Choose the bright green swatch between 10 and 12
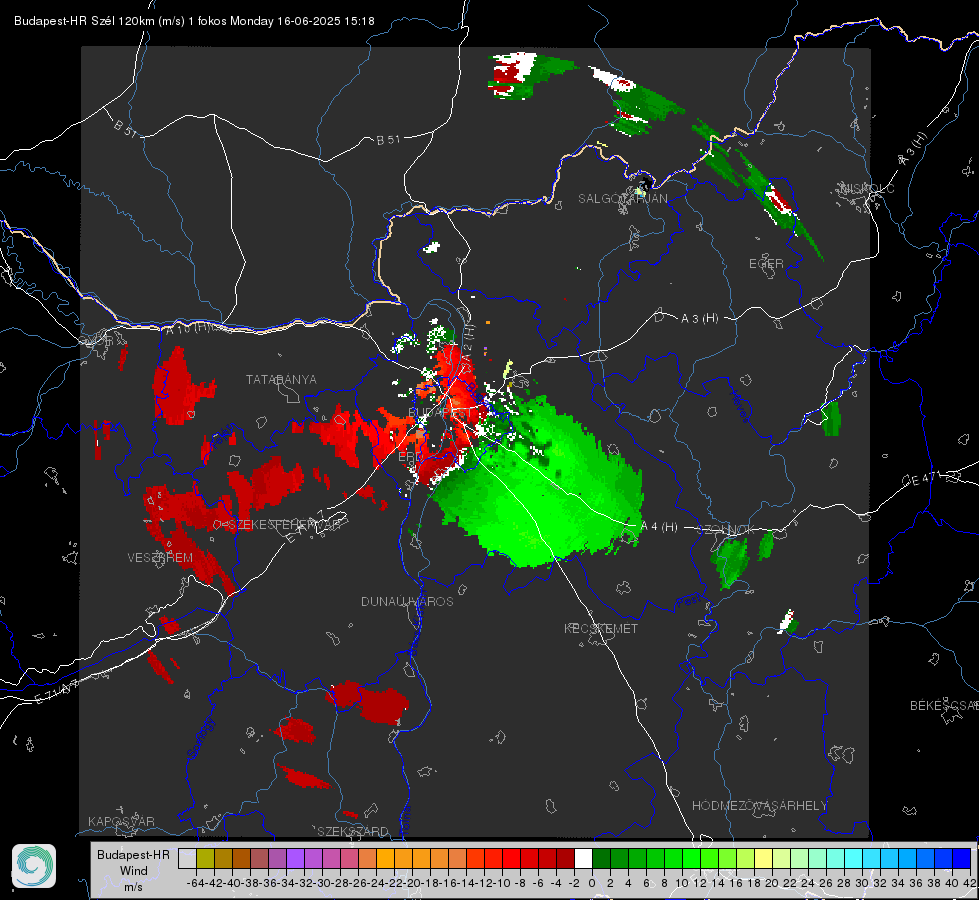The width and height of the screenshot is (979, 900). tap(691, 859)
